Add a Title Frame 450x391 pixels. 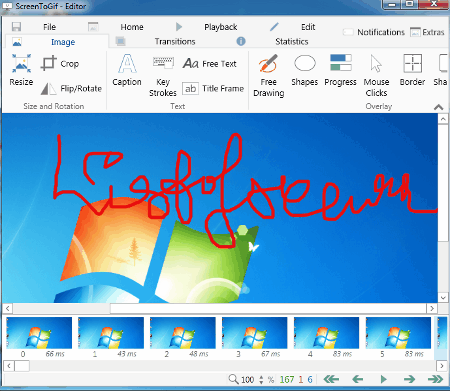(213, 89)
